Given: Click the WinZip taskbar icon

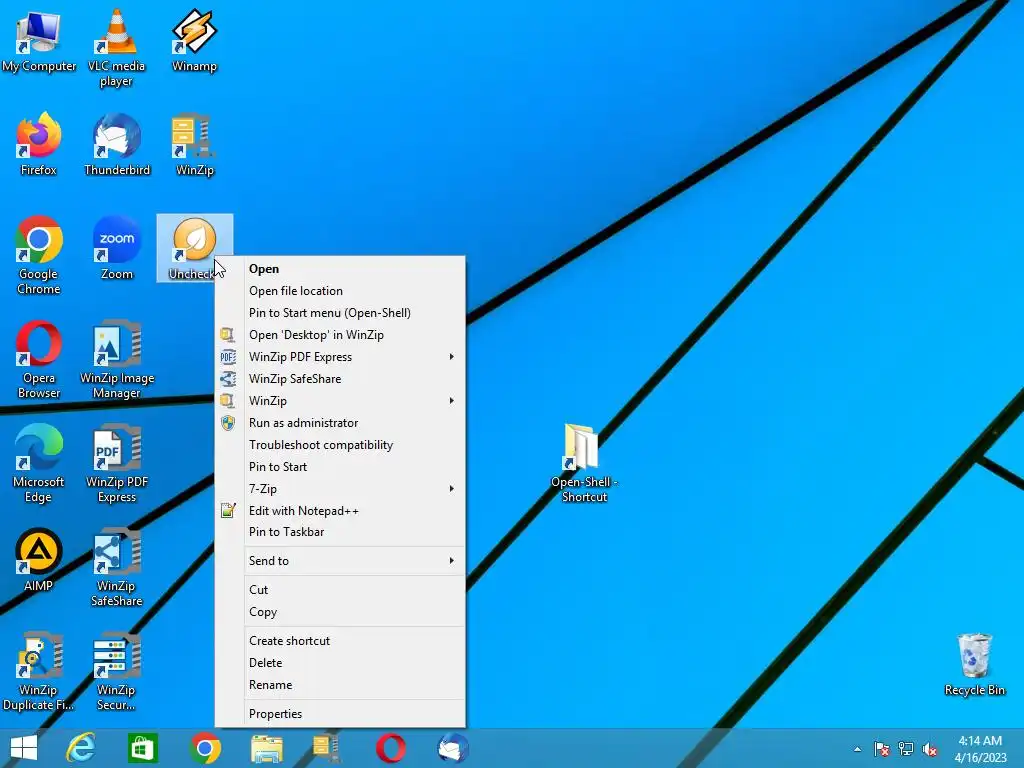Looking at the screenshot, I should coord(327,748).
